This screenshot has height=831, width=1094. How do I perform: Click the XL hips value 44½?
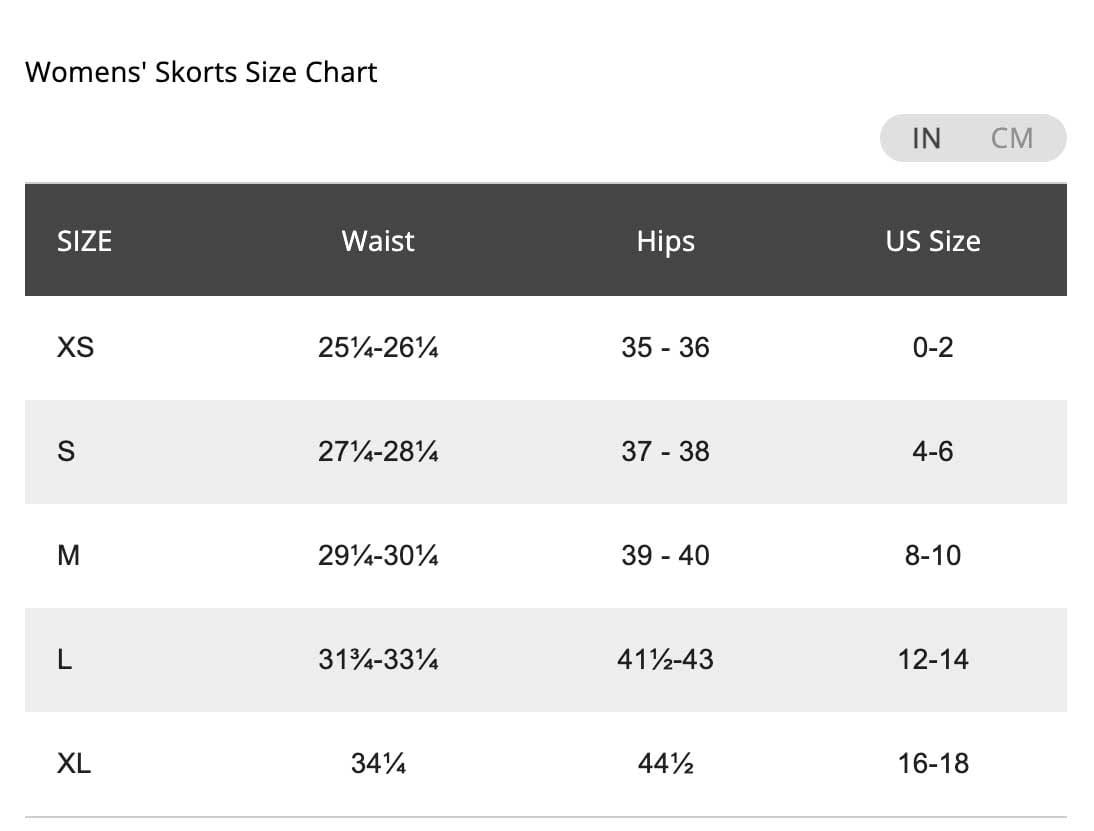[665, 764]
